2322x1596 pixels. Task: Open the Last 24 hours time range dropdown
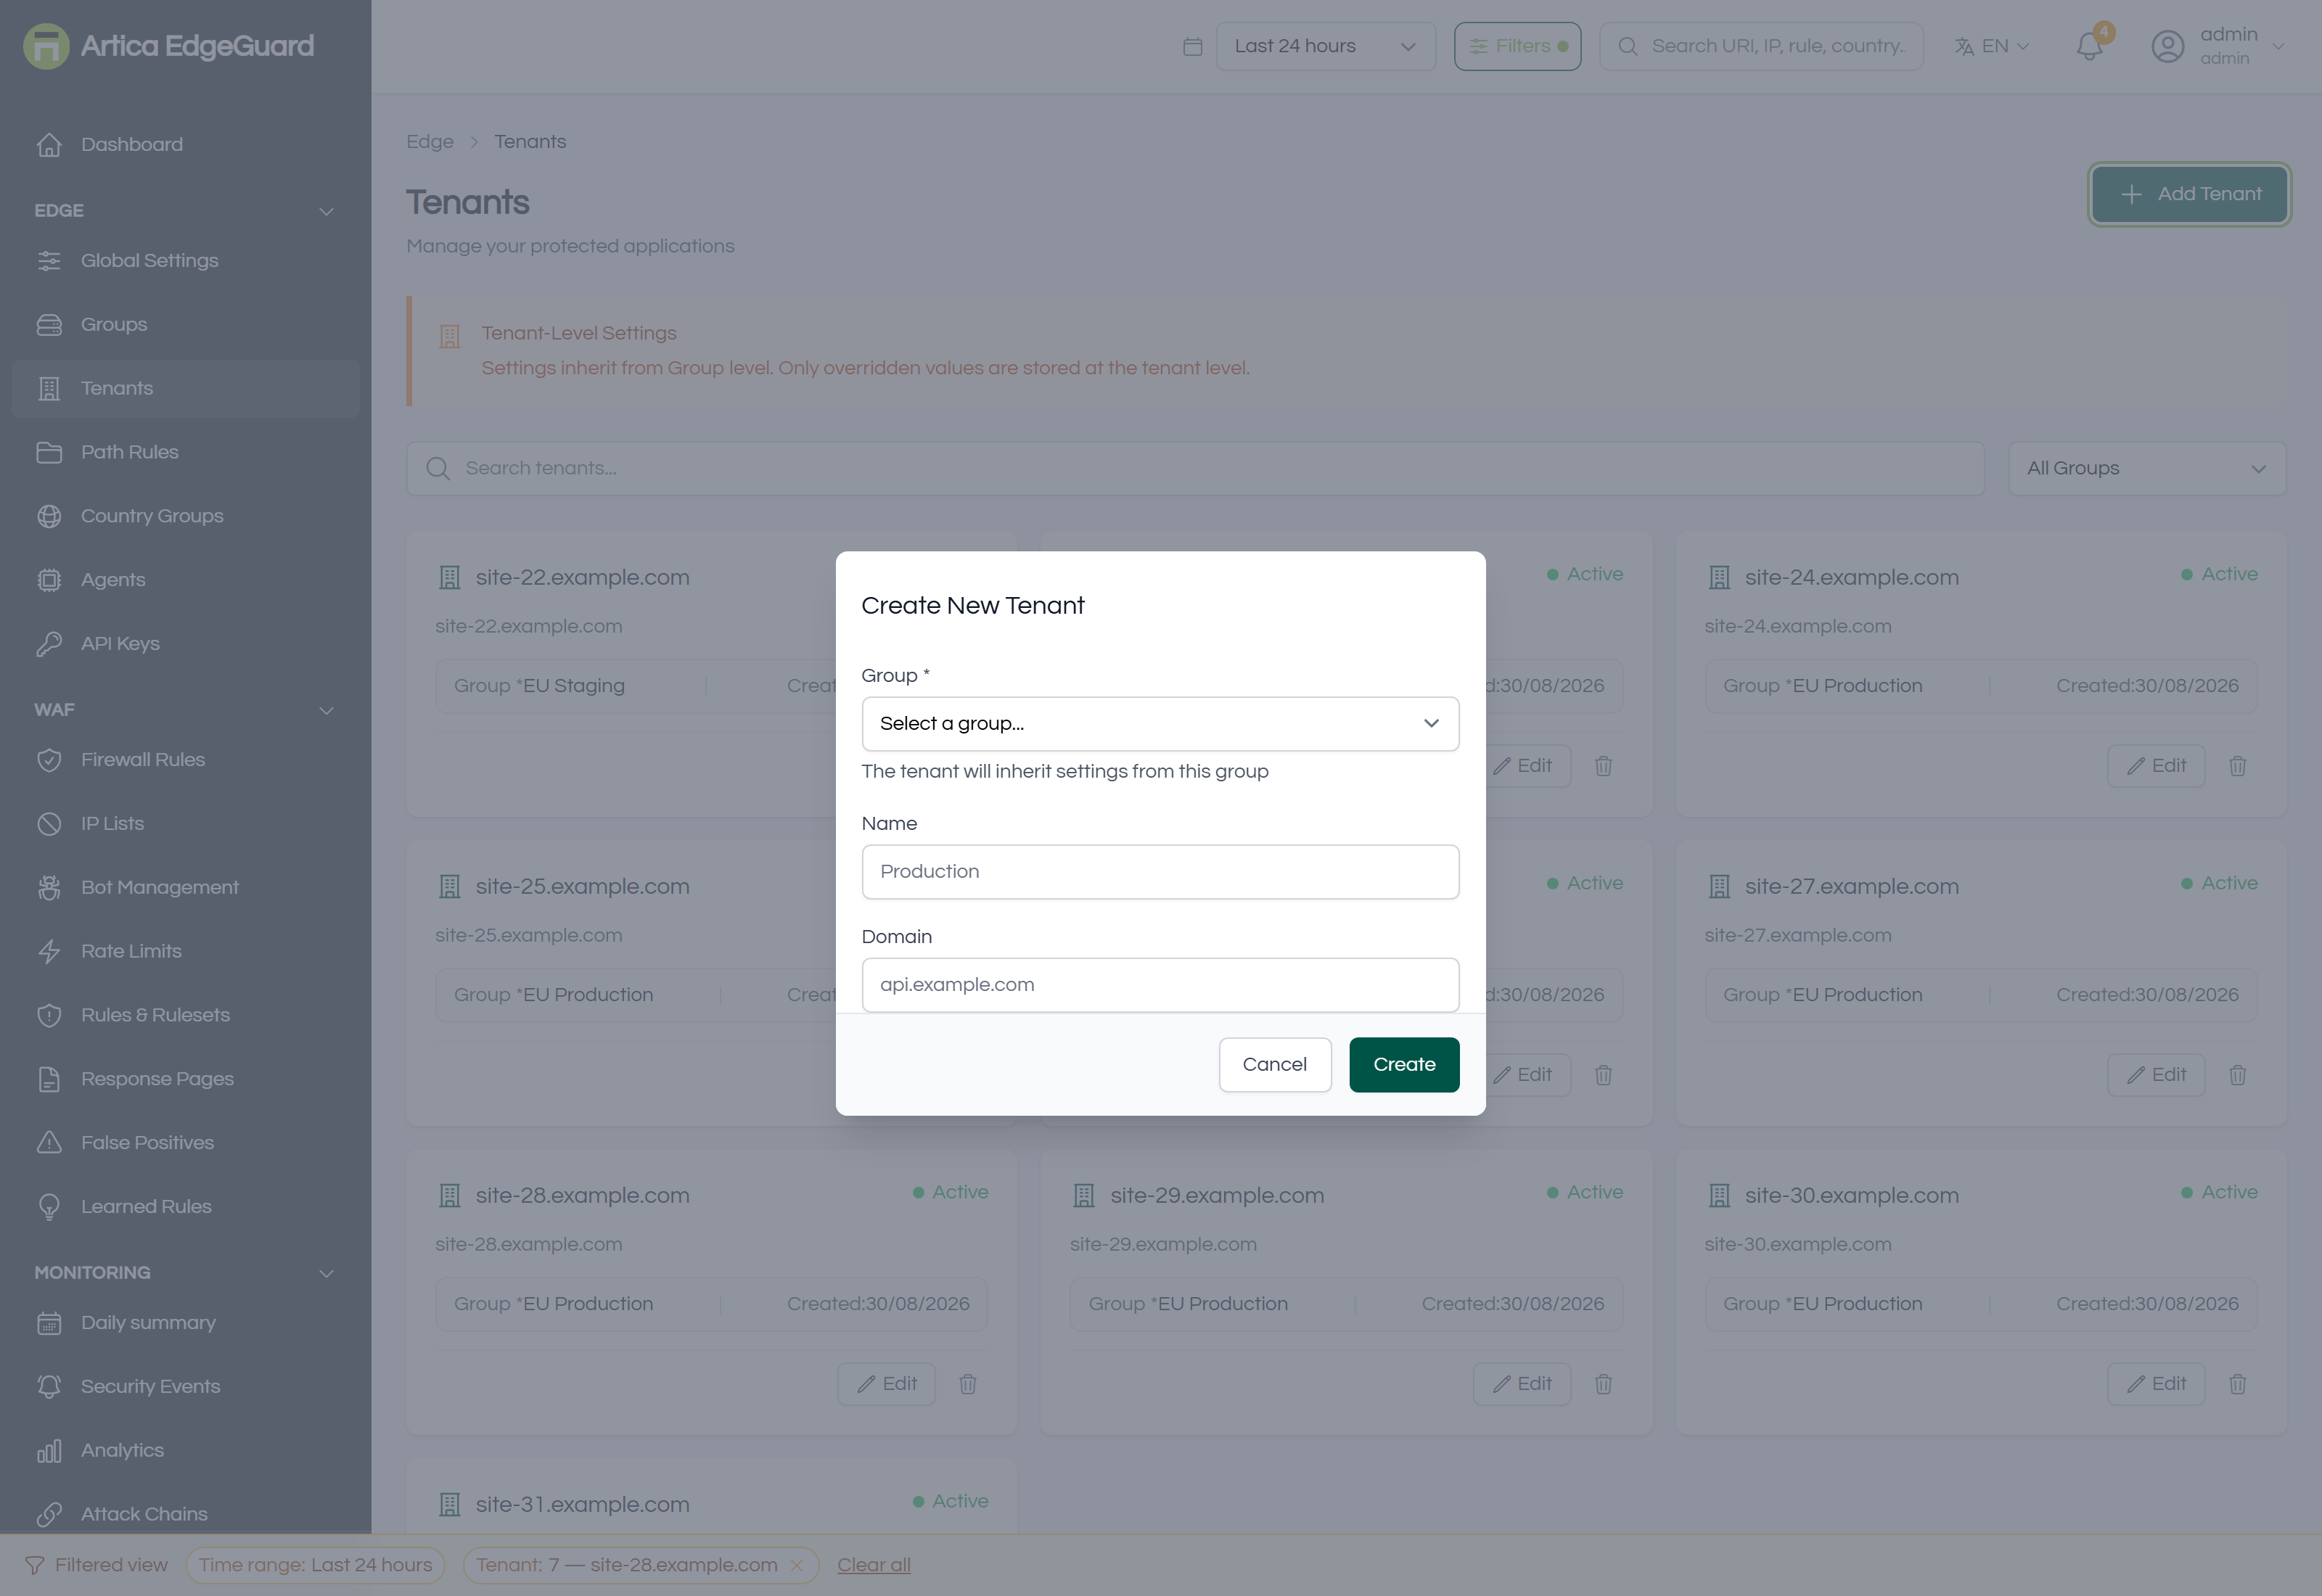(x=1325, y=46)
